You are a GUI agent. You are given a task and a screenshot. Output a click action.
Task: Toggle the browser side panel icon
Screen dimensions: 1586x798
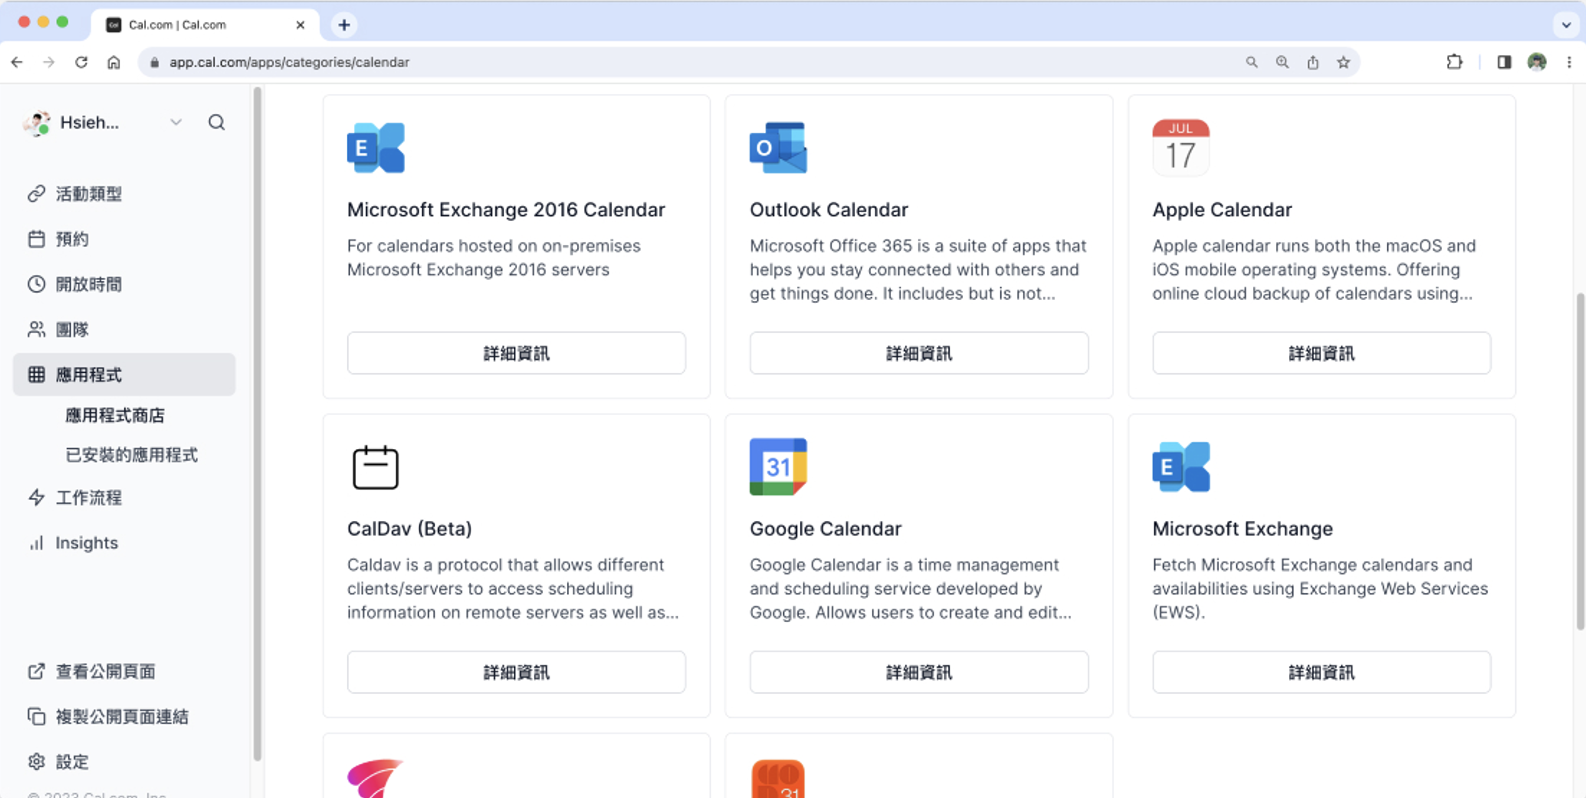pyautogui.click(x=1504, y=62)
